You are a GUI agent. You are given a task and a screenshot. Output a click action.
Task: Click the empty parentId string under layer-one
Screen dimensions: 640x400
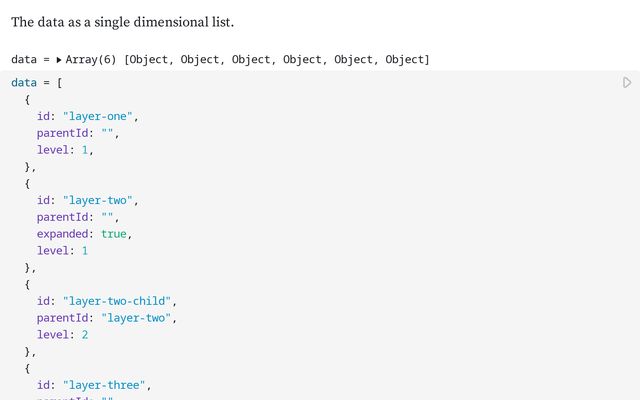point(106,133)
